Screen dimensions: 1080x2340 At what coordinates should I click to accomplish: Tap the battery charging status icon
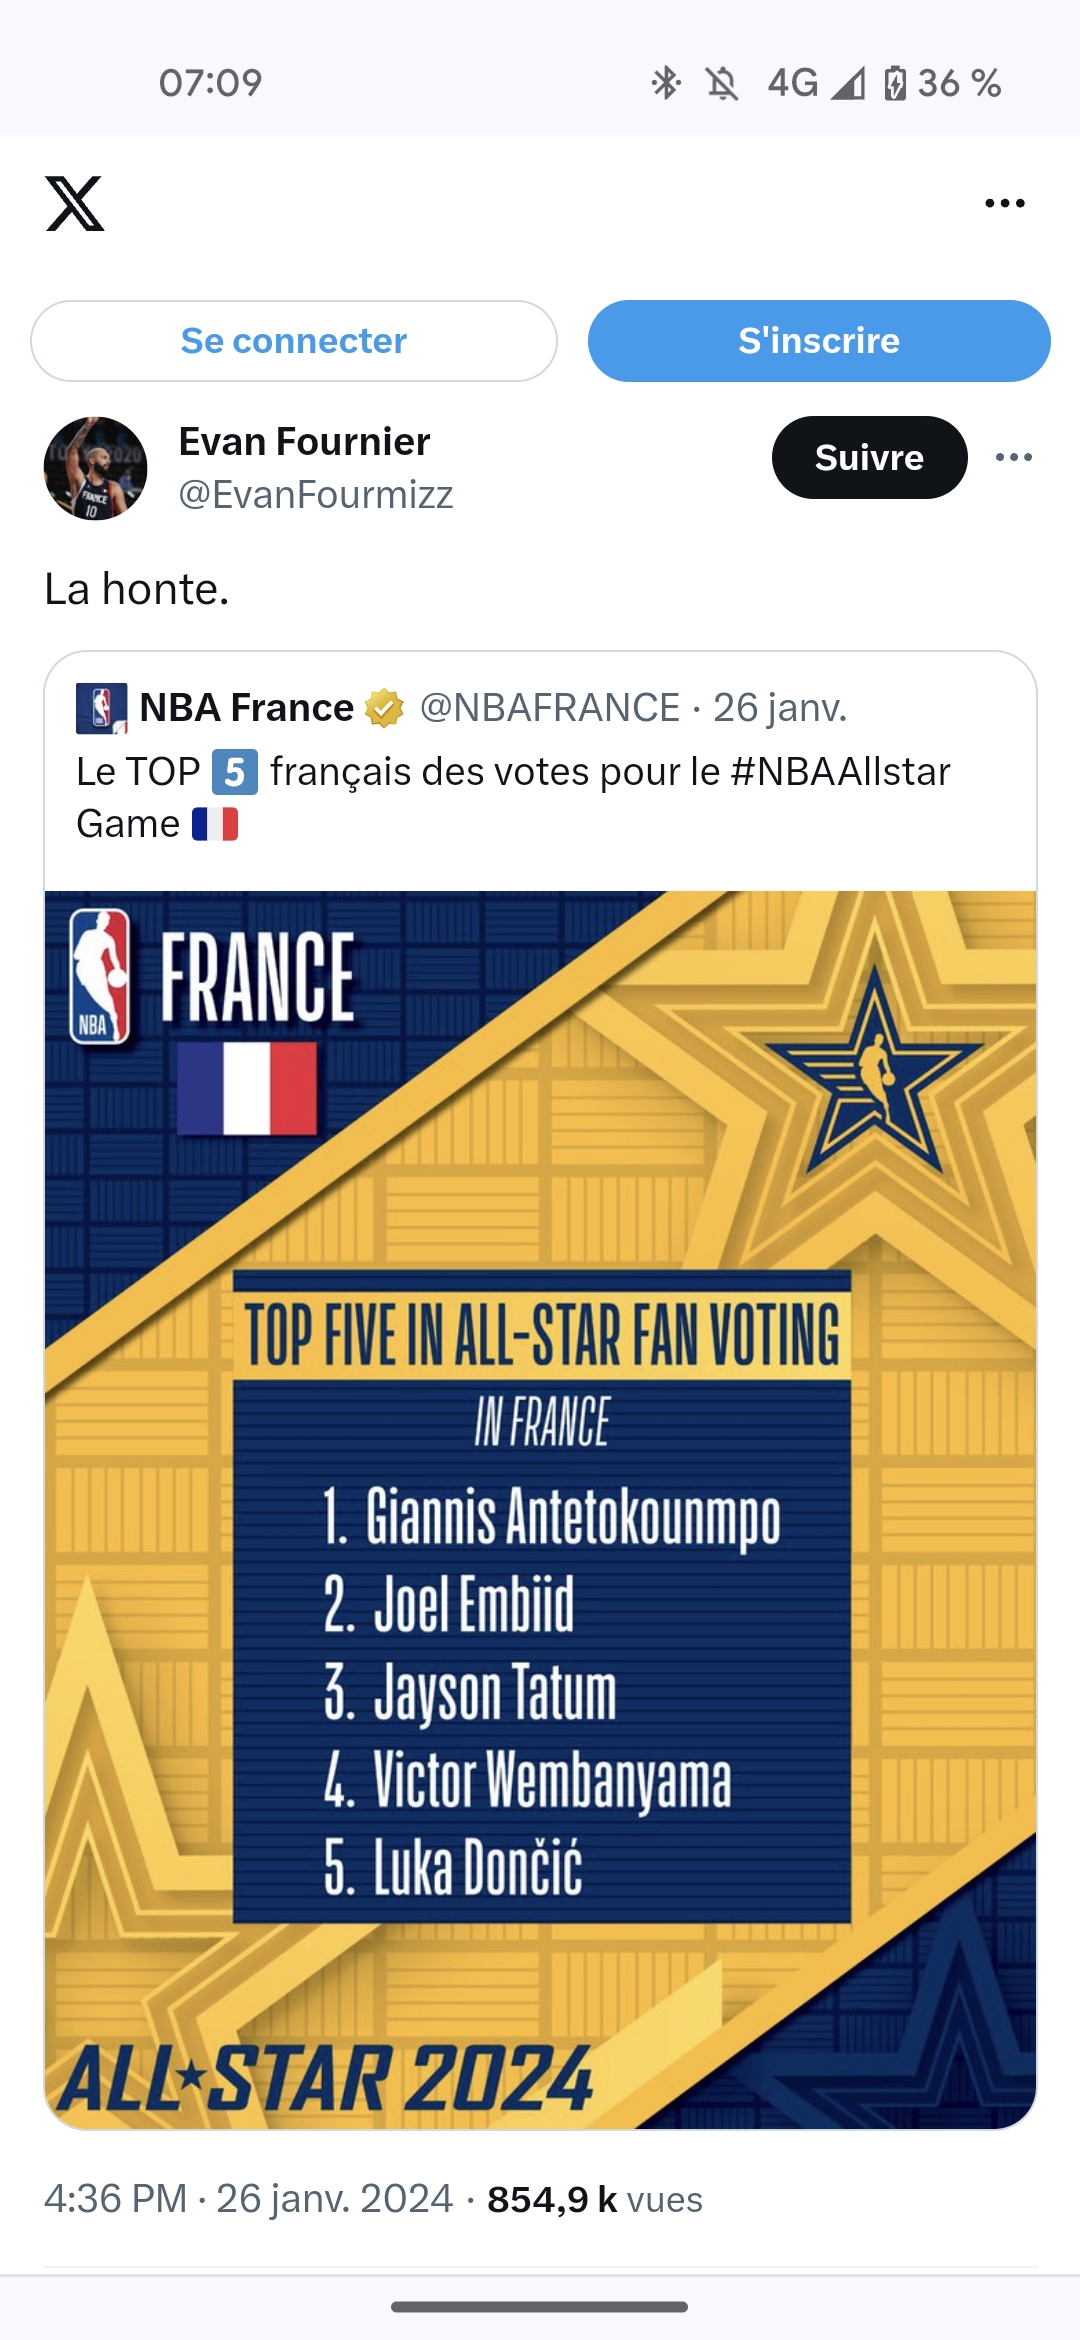click(x=895, y=83)
